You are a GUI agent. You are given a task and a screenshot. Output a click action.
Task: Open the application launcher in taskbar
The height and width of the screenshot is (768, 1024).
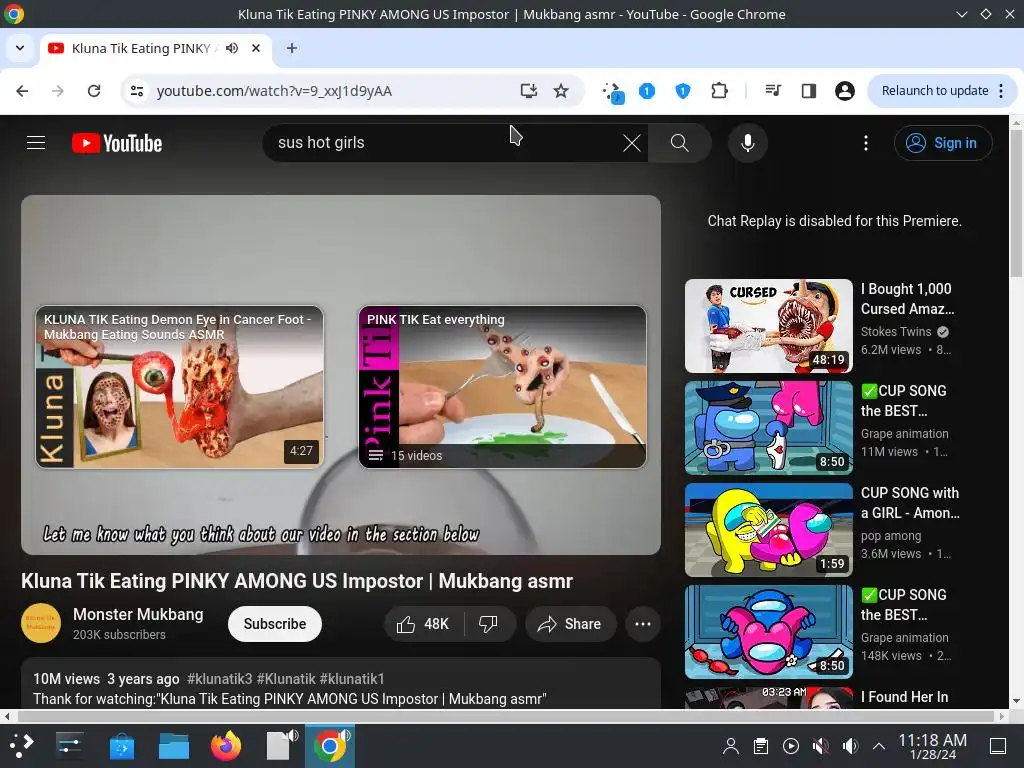tap(20, 746)
